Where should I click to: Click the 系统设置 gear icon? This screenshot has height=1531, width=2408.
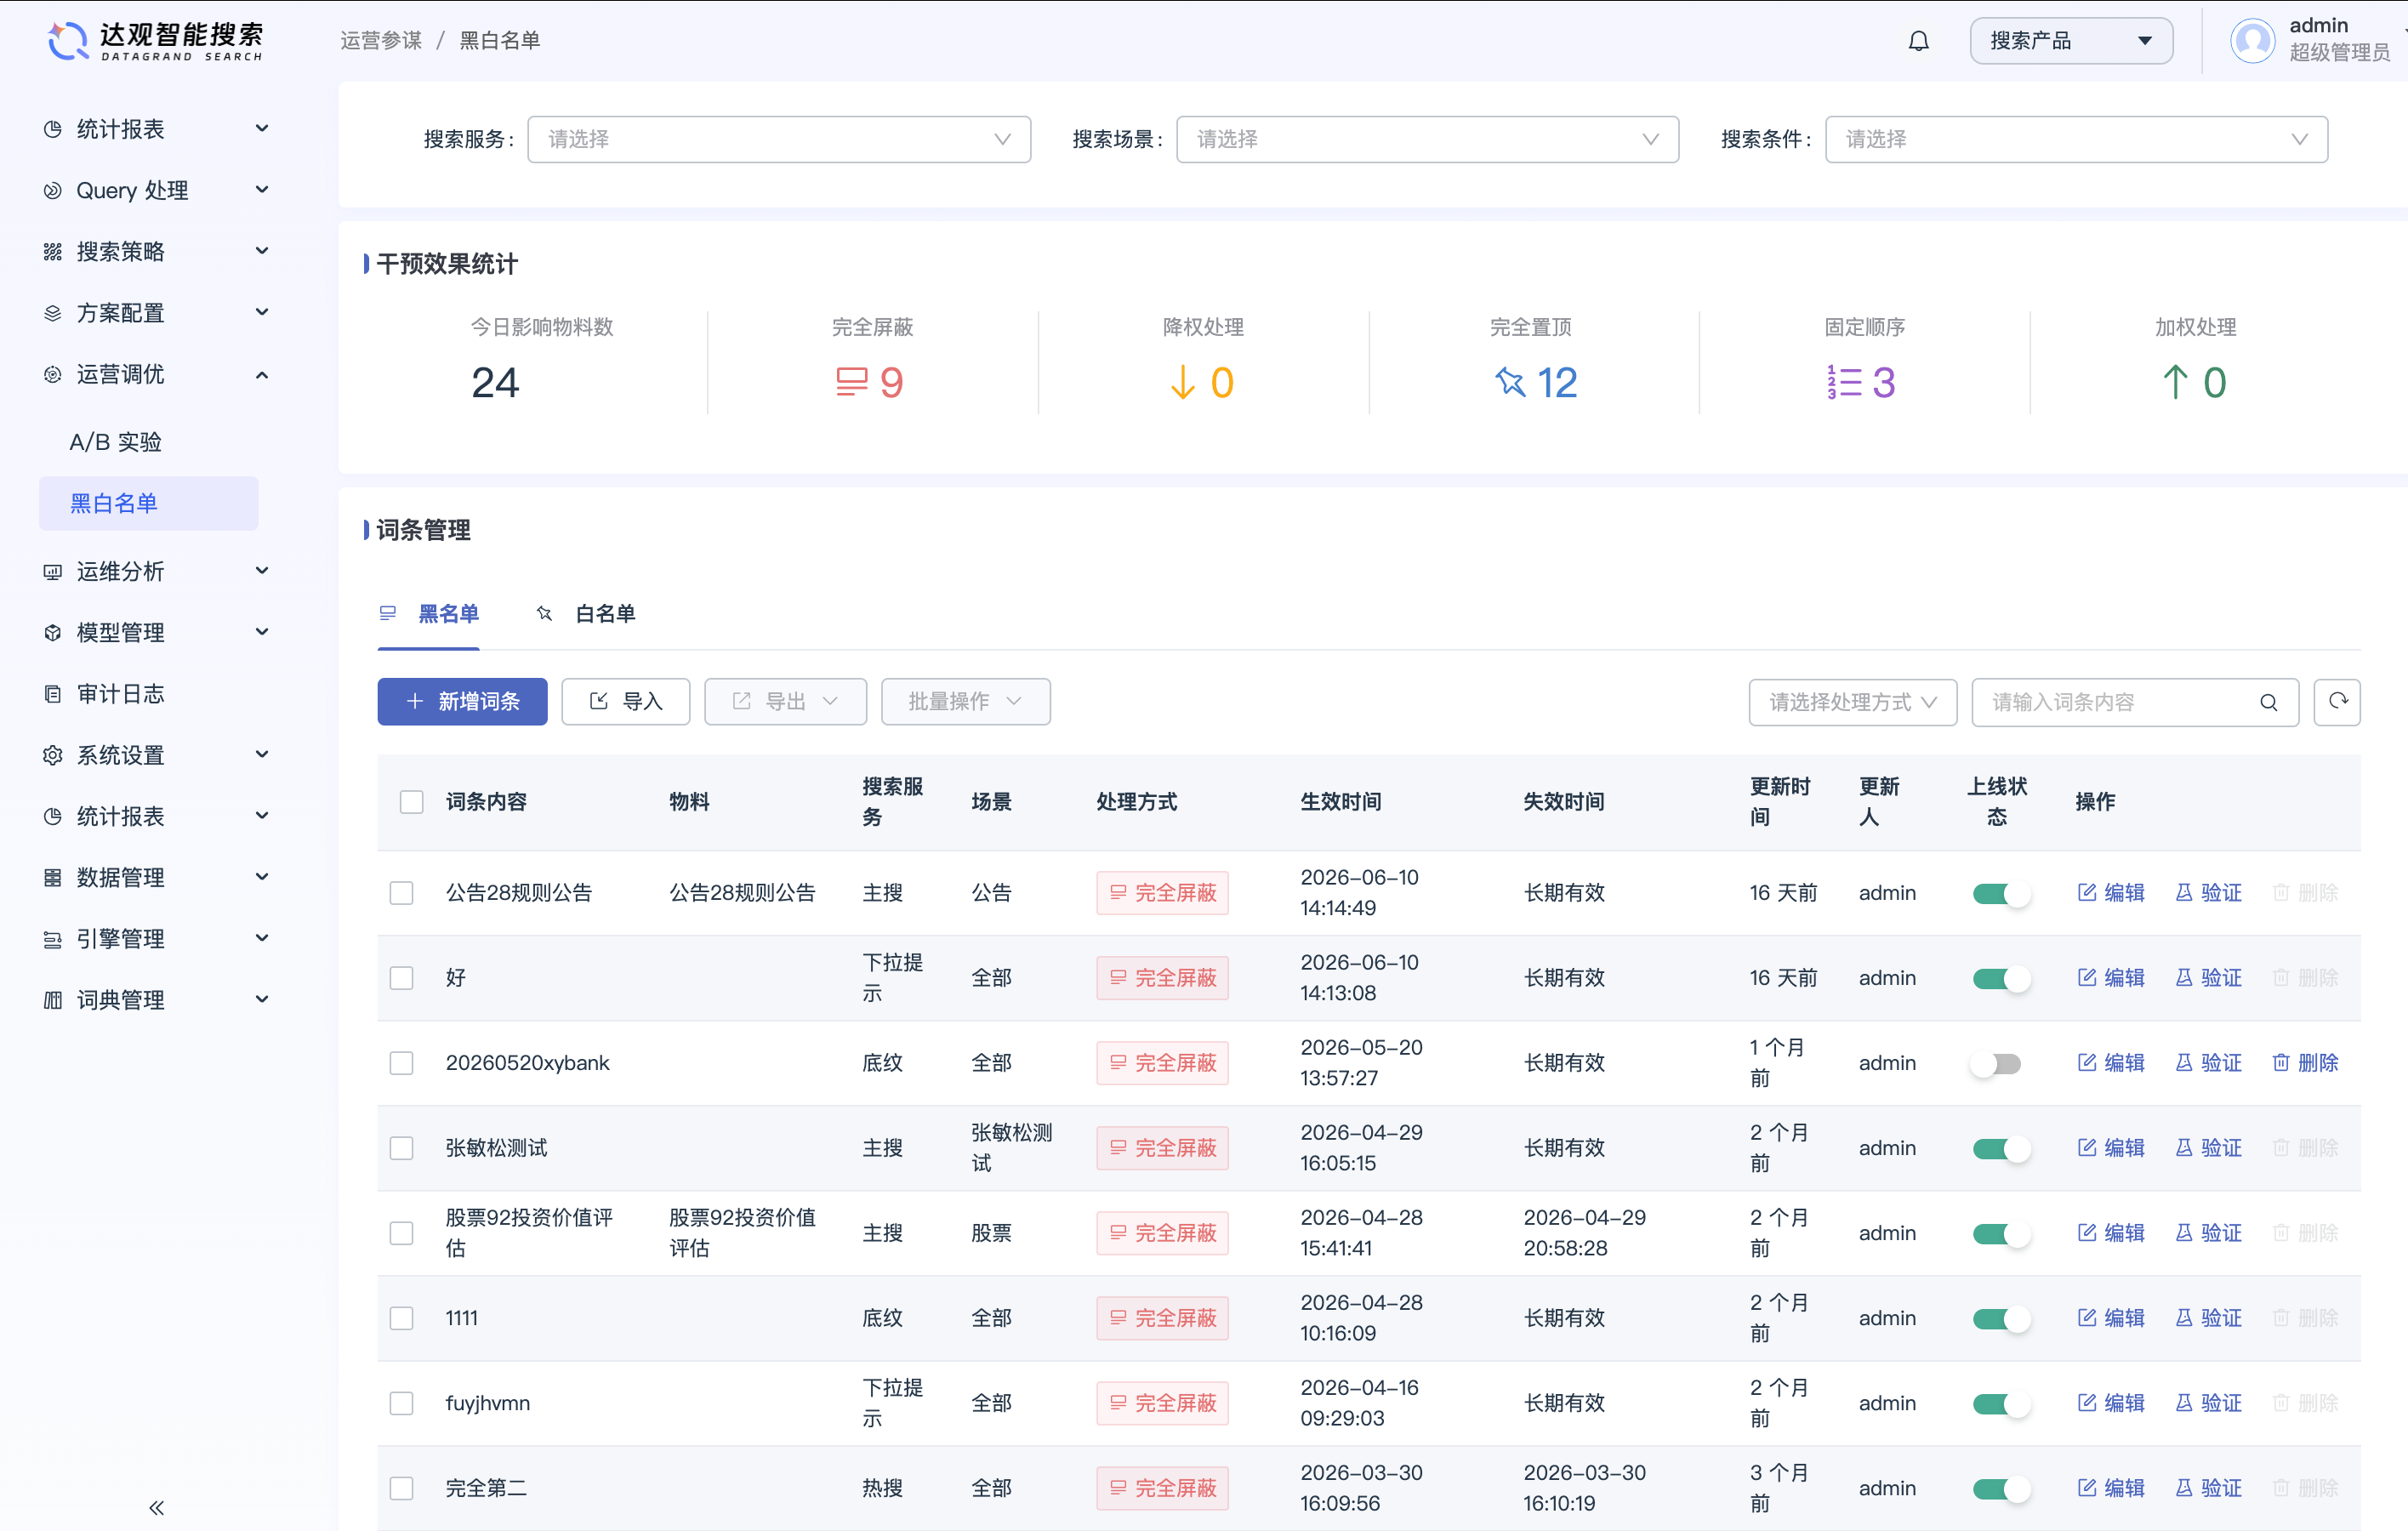(x=53, y=755)
